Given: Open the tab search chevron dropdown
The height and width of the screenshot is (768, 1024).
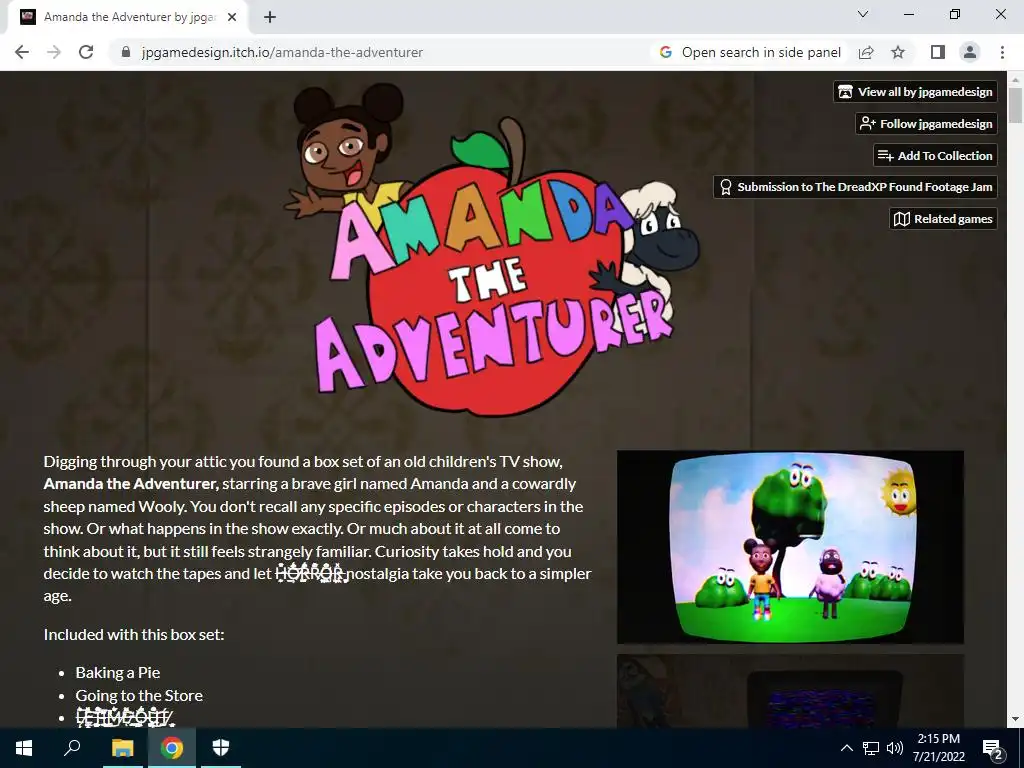Looking at the screenshot, I should click(863, 14).
